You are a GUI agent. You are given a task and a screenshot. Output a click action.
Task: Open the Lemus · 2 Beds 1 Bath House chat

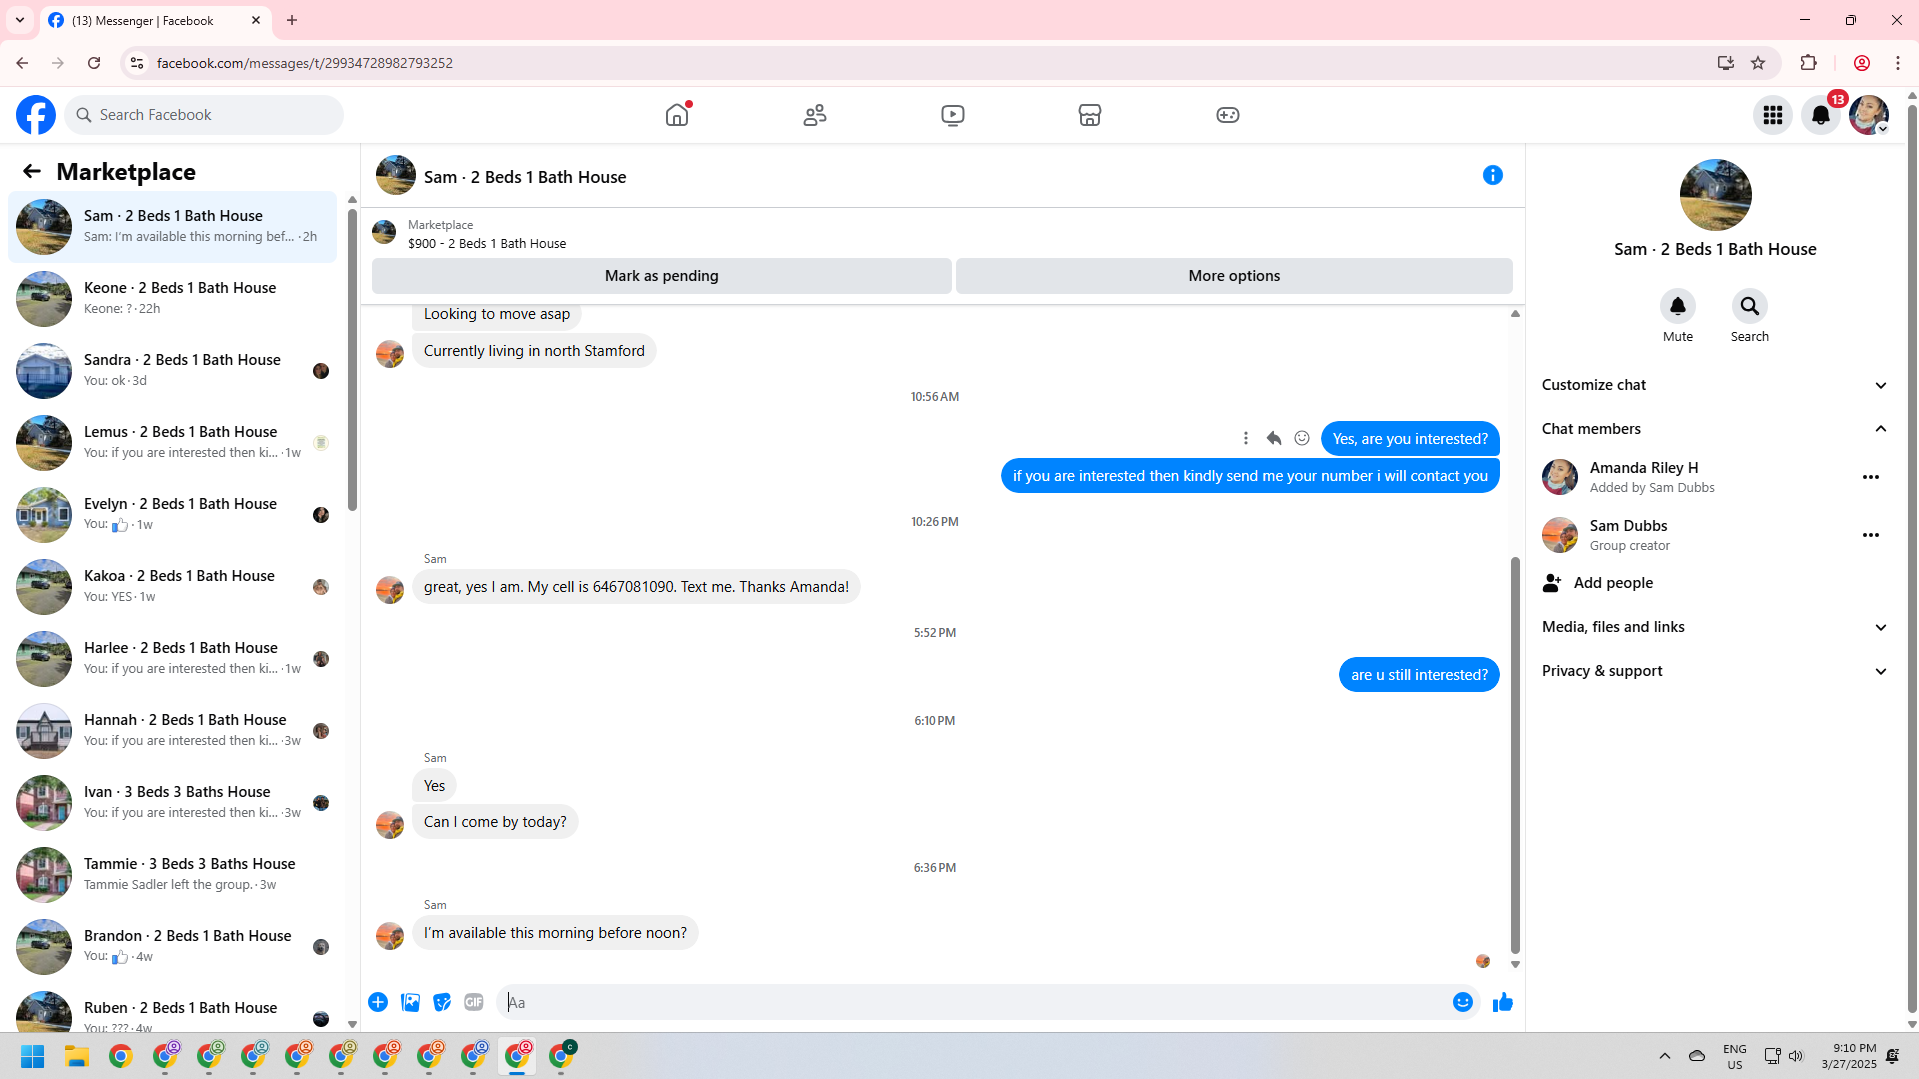[173, 443]
